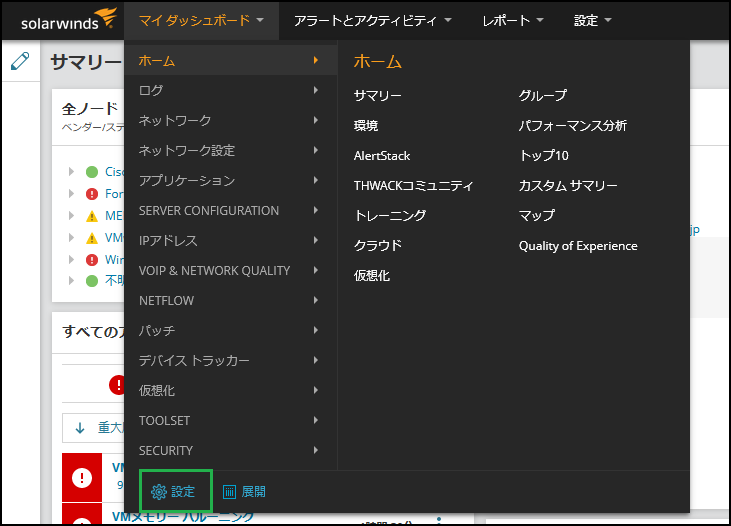Open the 設定 dropdown in top bar
The width and height of the screenshot is (731, 526).
click(592, 21)
